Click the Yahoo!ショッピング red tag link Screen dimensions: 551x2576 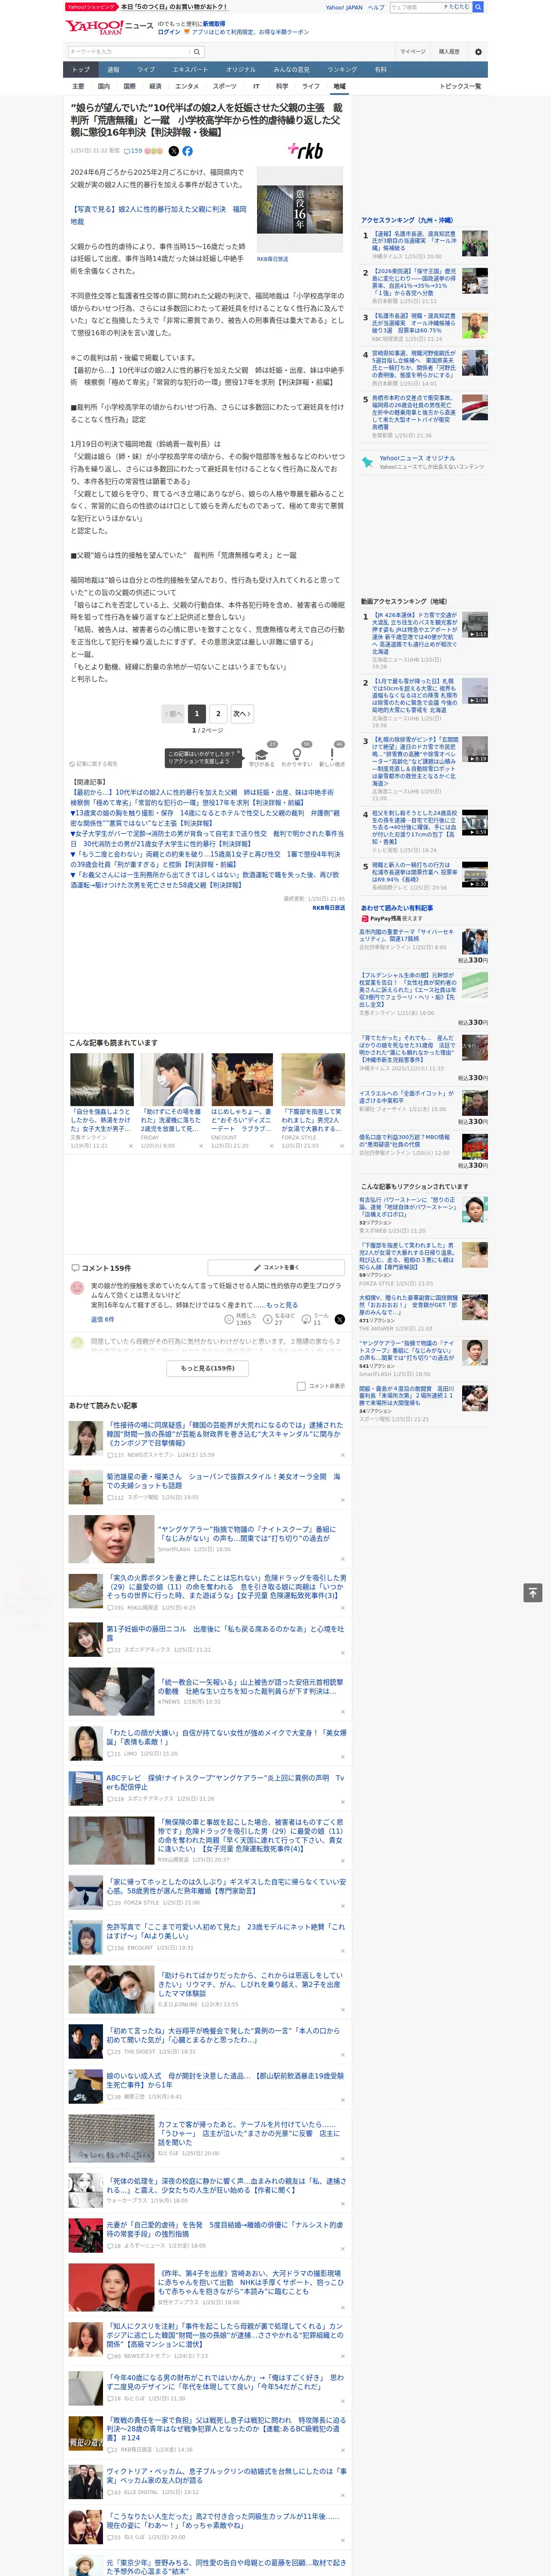(x=91, y=7)
